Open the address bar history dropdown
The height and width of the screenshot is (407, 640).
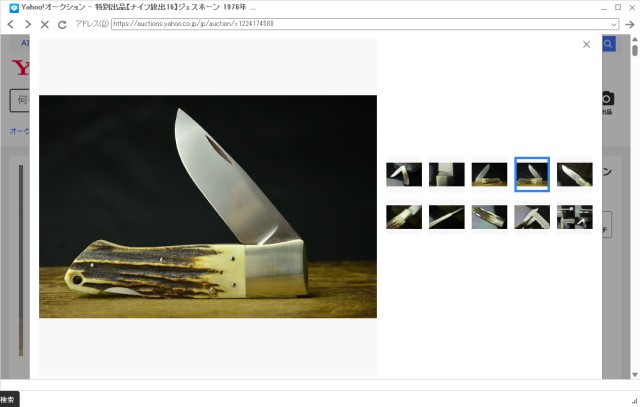(613, 24)
